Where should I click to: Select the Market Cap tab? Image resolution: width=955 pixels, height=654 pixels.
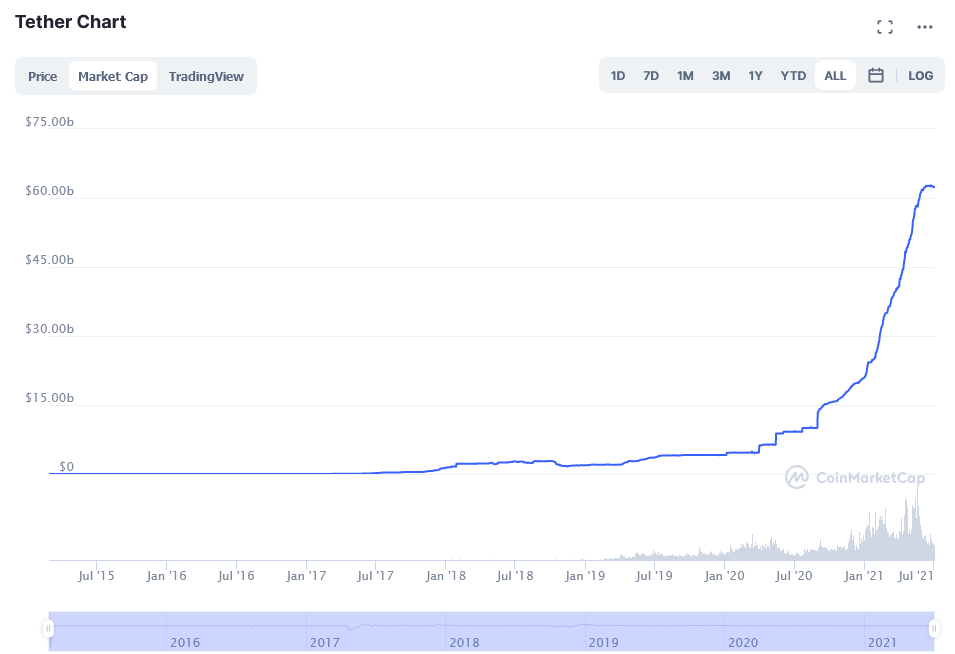click(113, 76)
